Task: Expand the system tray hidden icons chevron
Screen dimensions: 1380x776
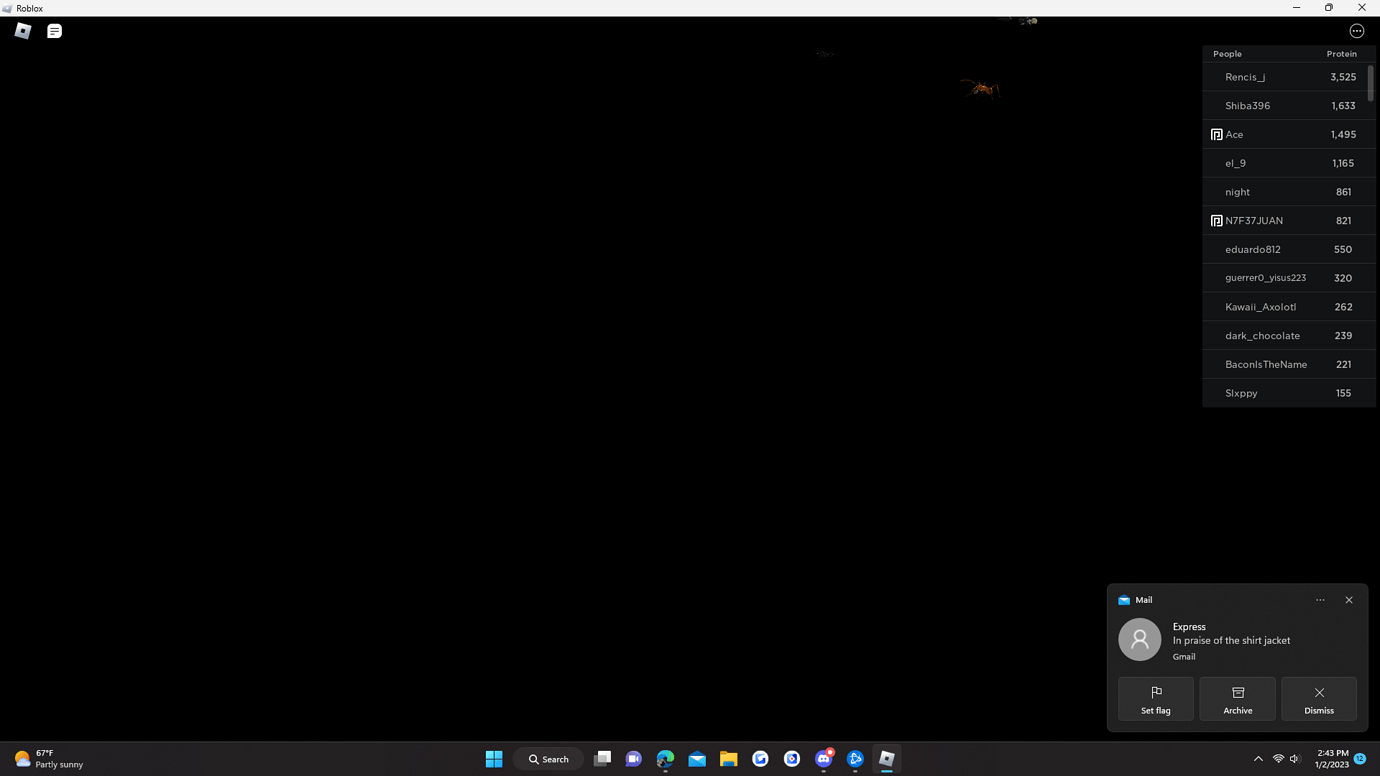Action: (x=1258, y=759)
